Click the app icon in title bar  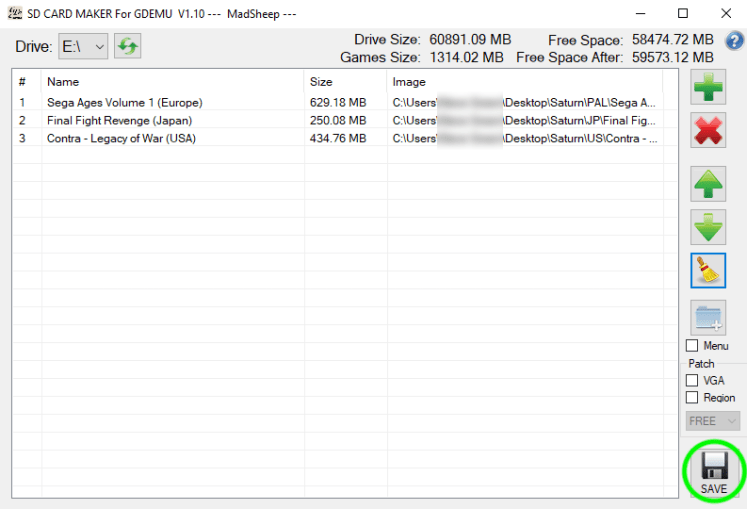pyautogui.click(x=15, y=13)
